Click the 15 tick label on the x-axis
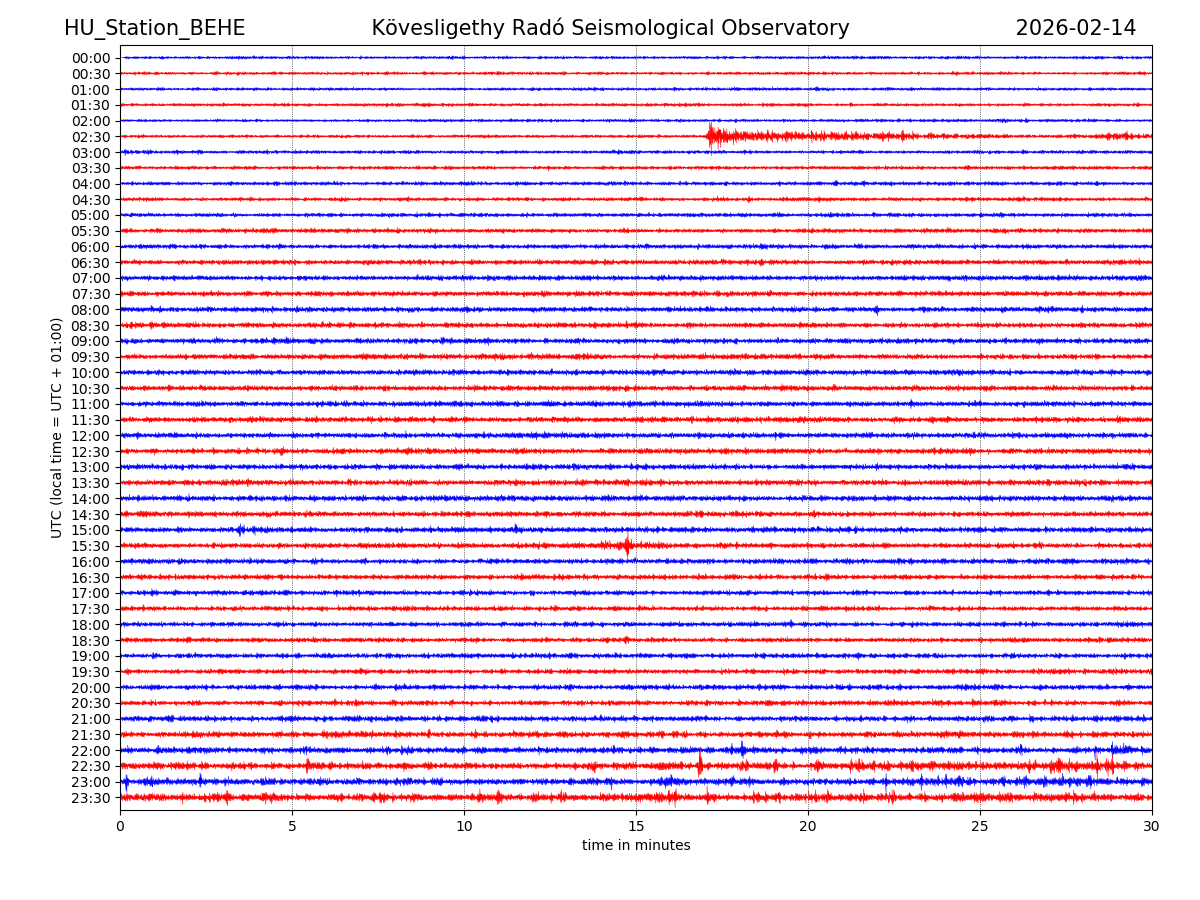1200x900 pixels. point(636,826)
